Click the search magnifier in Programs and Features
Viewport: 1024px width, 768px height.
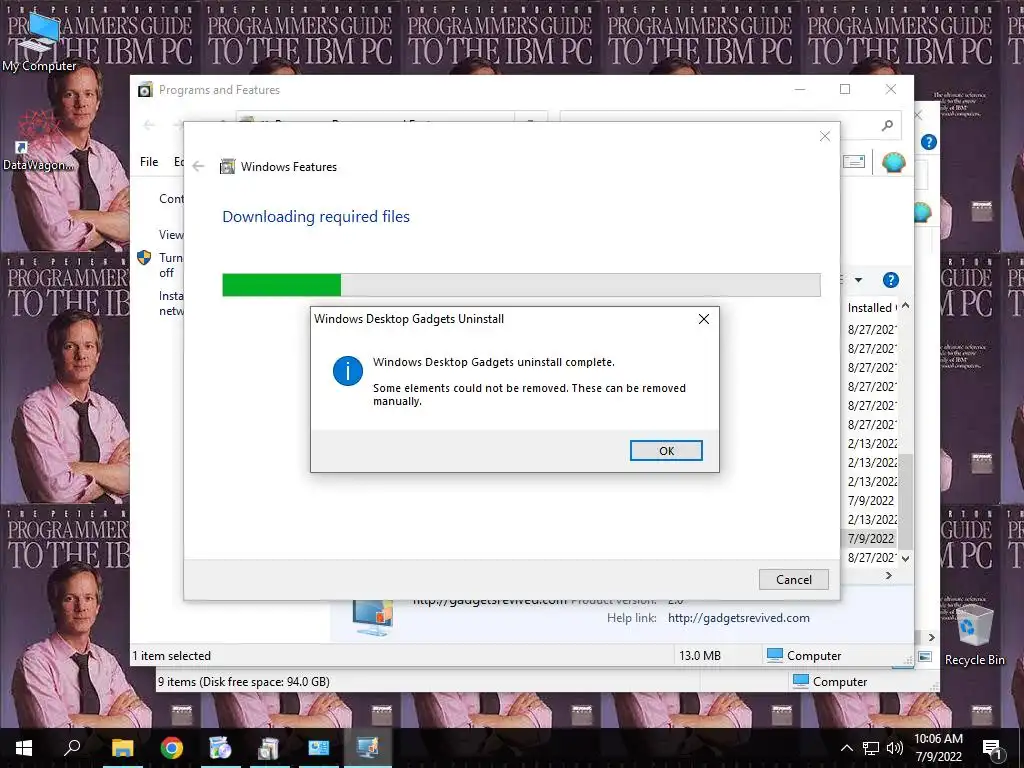(x=887, y=125)
